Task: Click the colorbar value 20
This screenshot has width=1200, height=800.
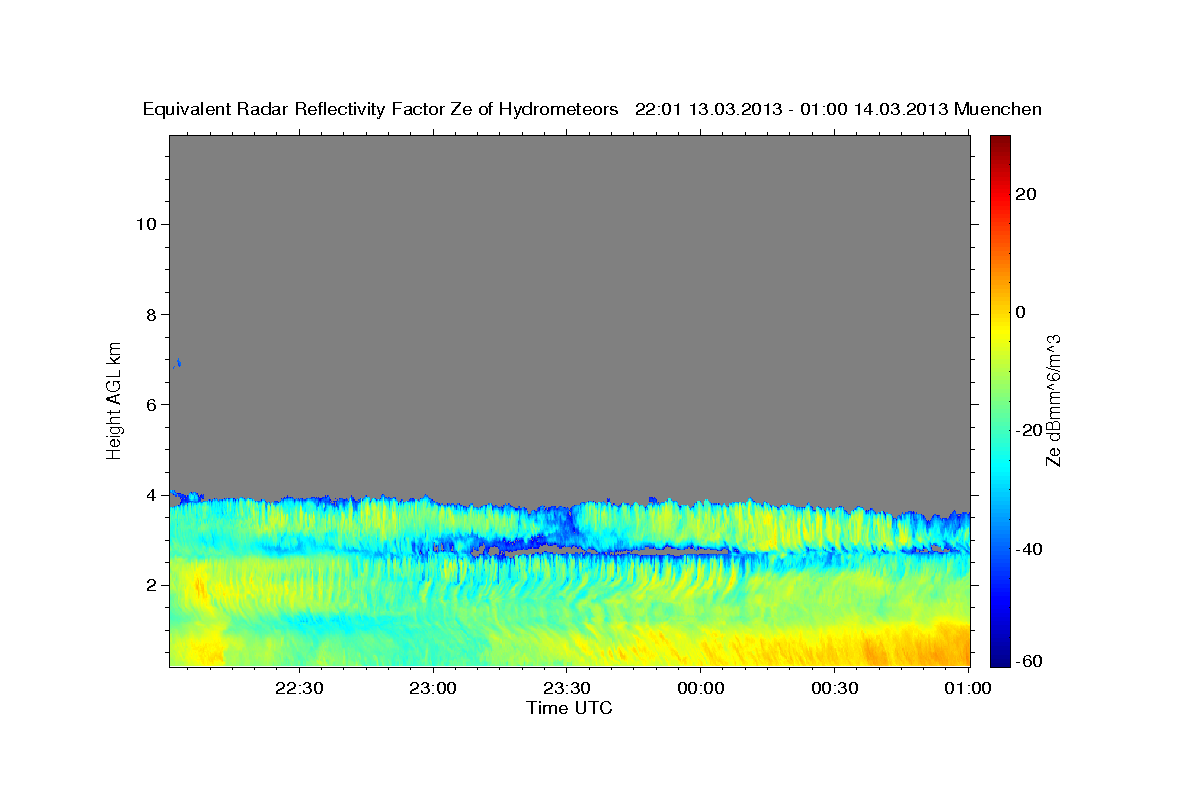Action: click(x=1026, y=194)
